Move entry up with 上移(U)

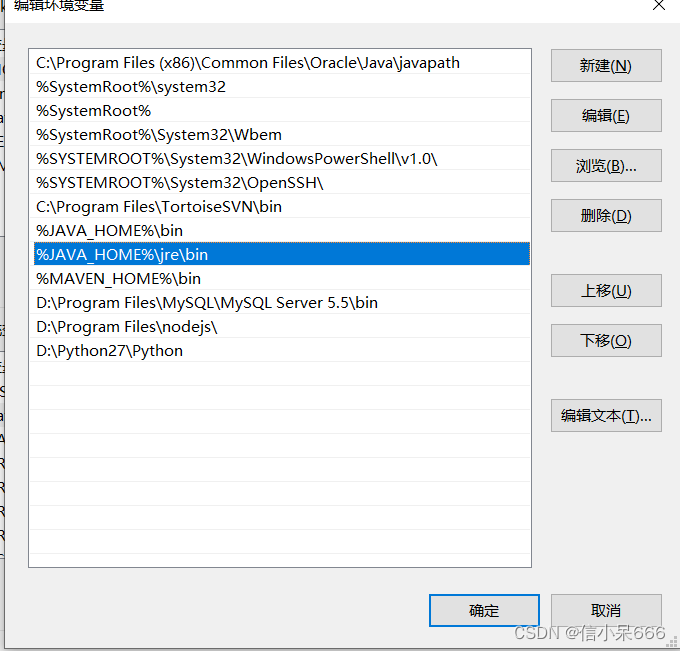[x=606, y=290]
